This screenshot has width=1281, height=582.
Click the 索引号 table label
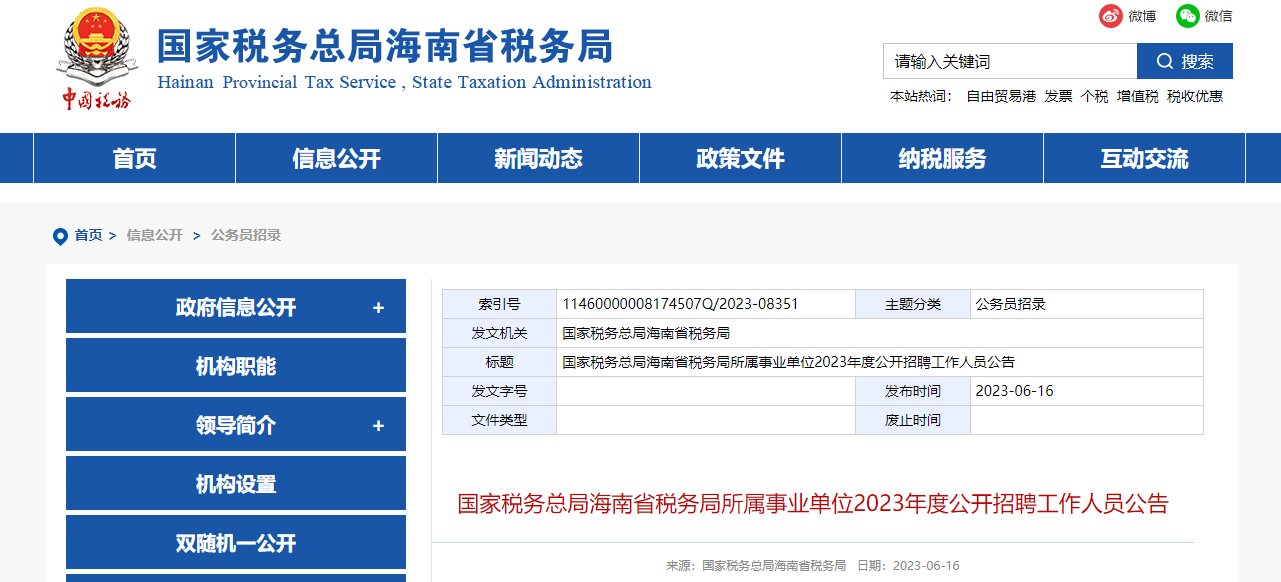pos(499,304)
